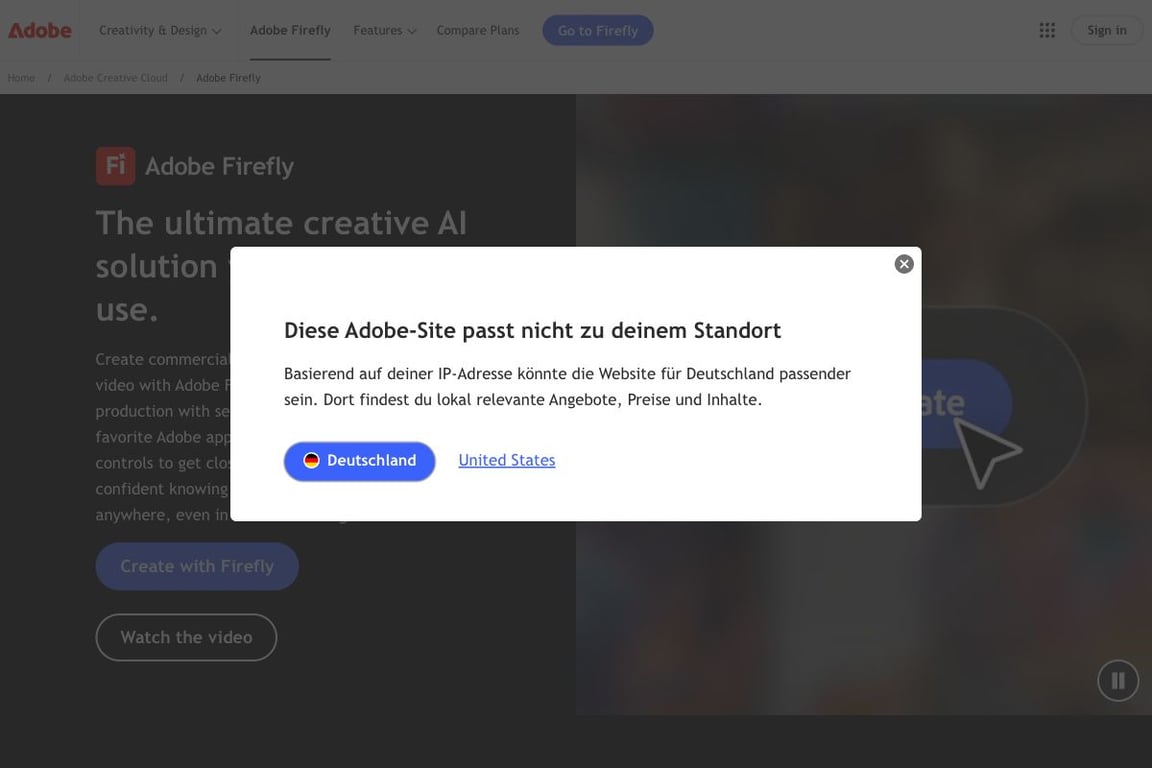The width and height of the screenshot is (1152, 768).
Task: Click the Adobe Firefly Fi logo icon
Action: click(x=115, y=166)
